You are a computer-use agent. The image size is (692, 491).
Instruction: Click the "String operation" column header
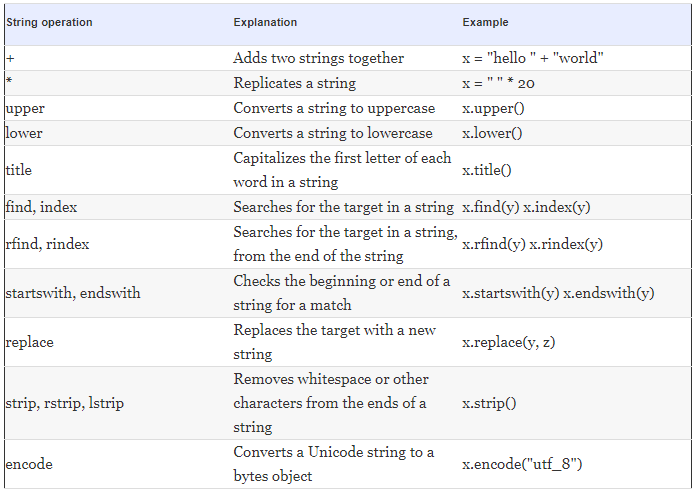click(x=49, y=22)
